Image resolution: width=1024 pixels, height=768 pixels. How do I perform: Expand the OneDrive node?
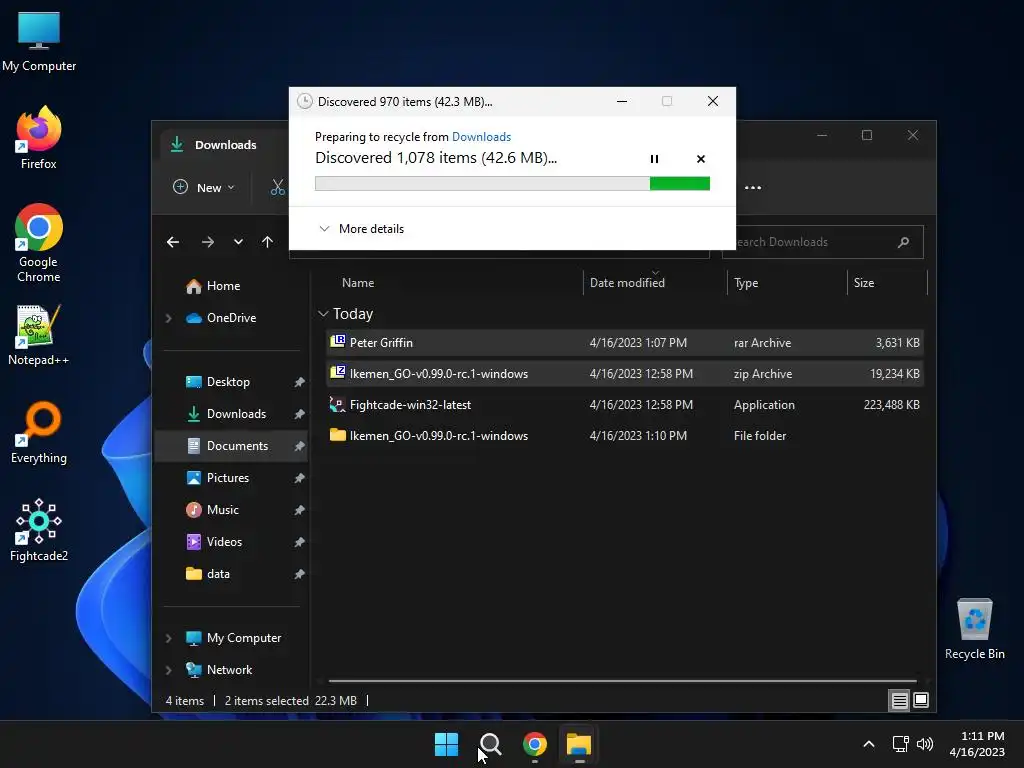(168, 318)
